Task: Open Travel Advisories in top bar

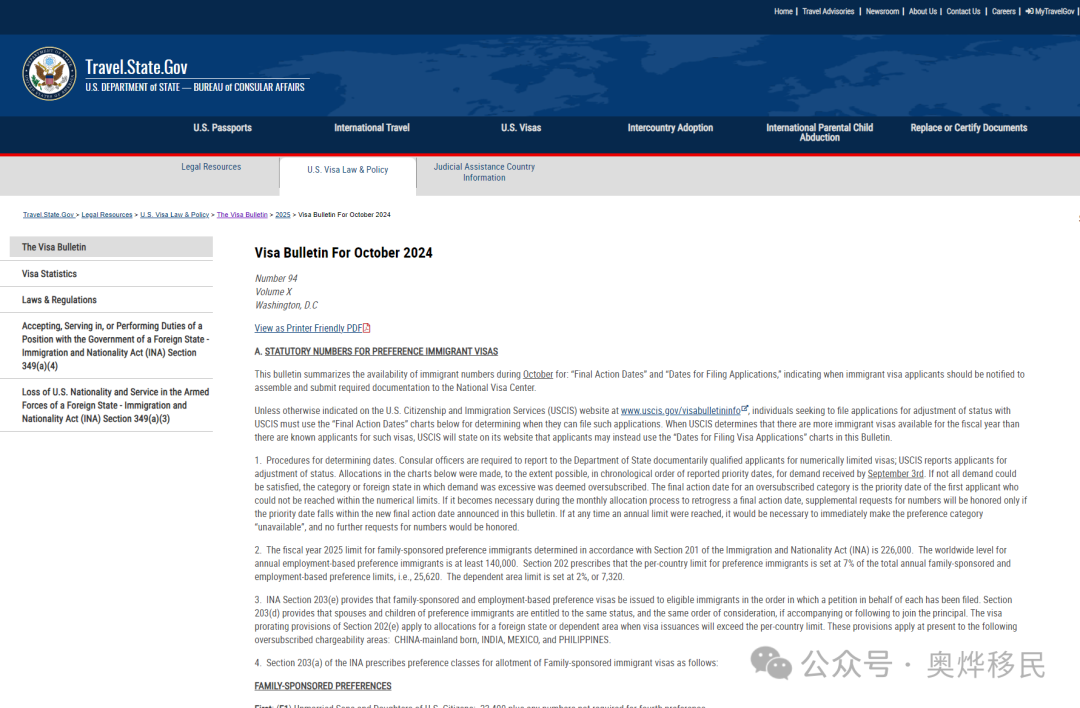Action: coord(828,11)
